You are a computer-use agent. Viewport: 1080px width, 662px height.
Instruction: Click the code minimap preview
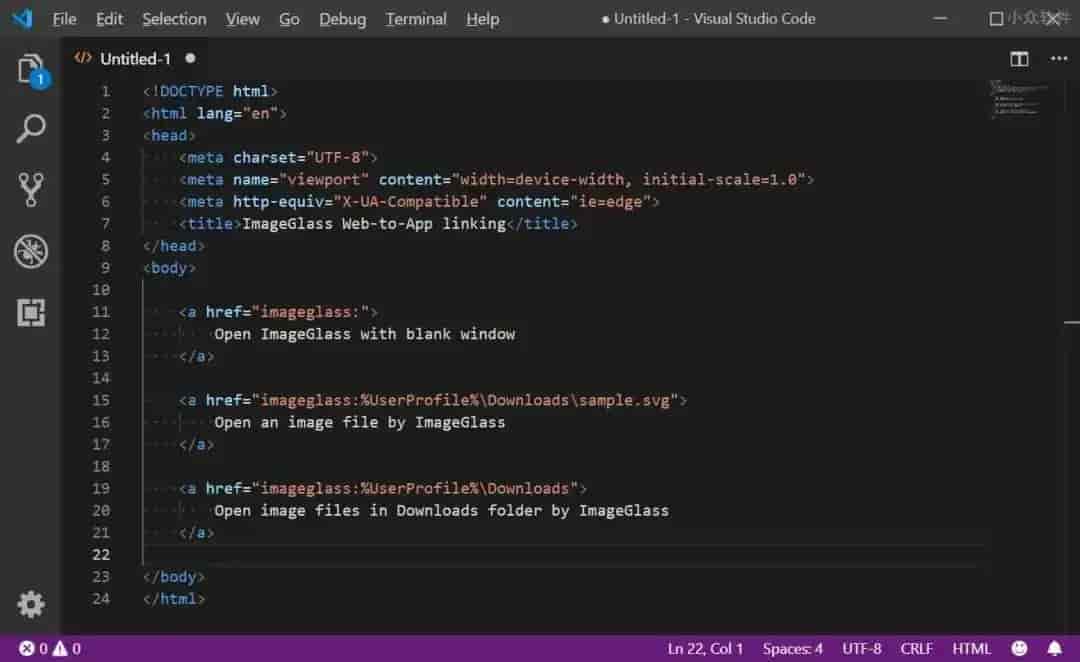1018,99
